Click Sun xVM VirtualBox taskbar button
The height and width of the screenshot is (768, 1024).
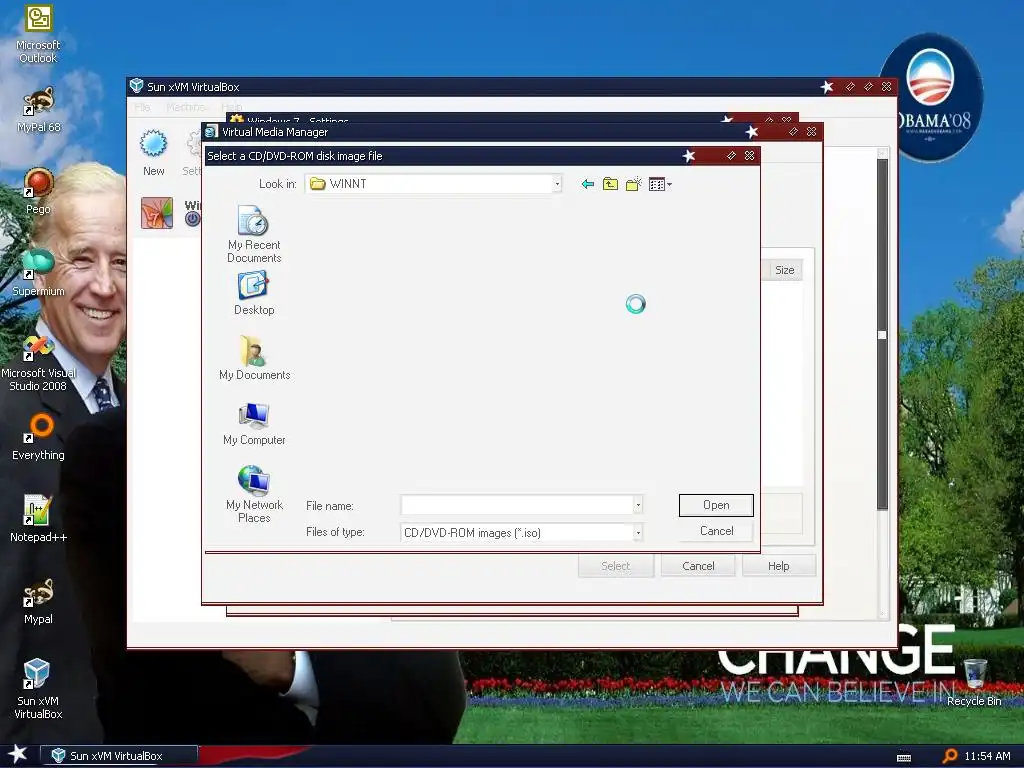tap(119, 756)
